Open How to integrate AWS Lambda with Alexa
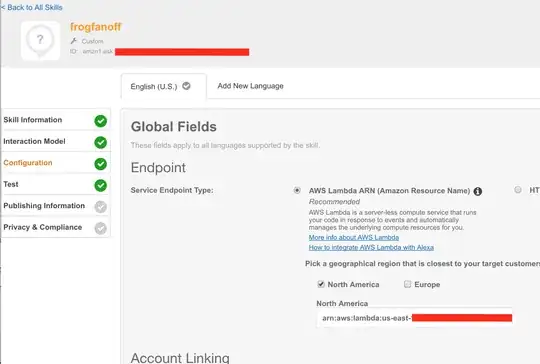540x364 pixels. coord(371,247)
